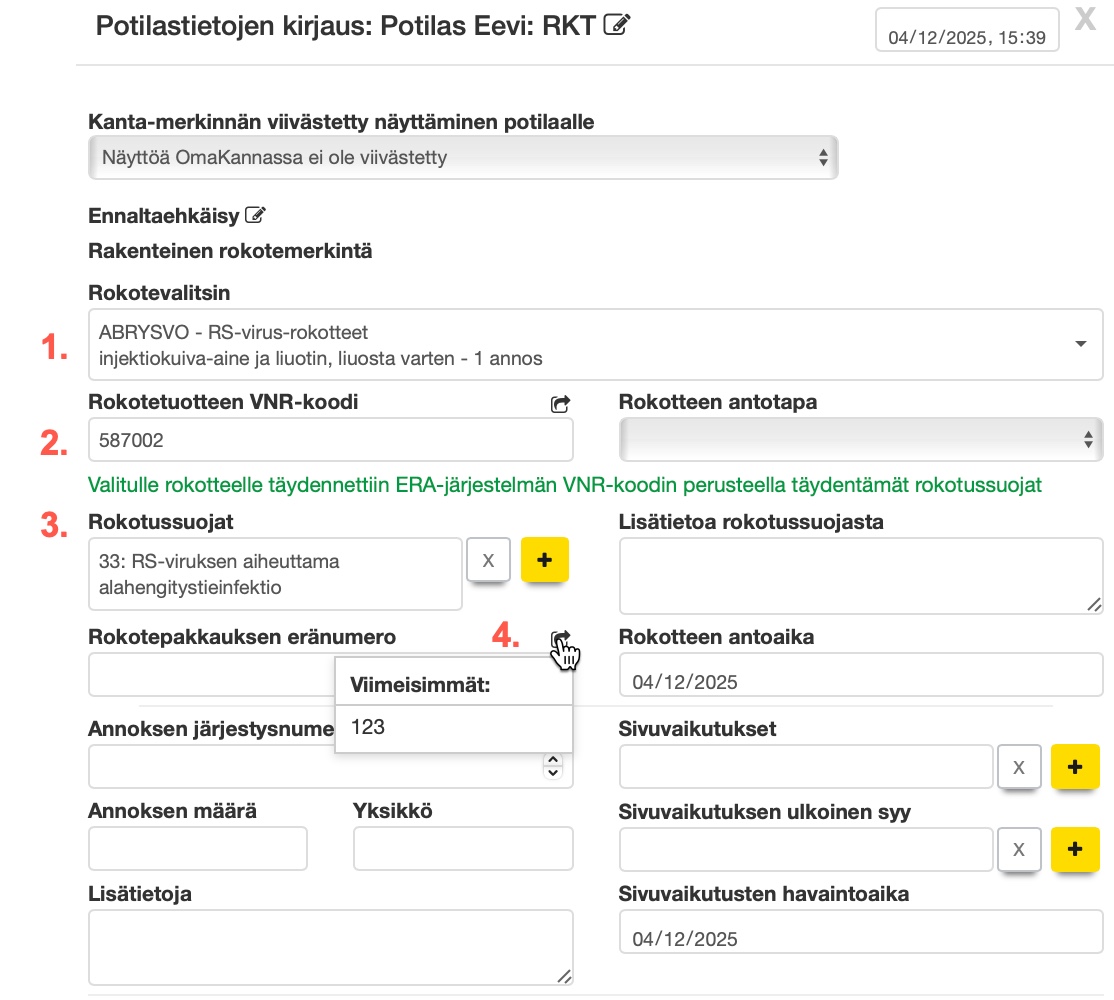
Task: Click the Lisätietoa rokotussuojasta text area
Action: point(861,575)
